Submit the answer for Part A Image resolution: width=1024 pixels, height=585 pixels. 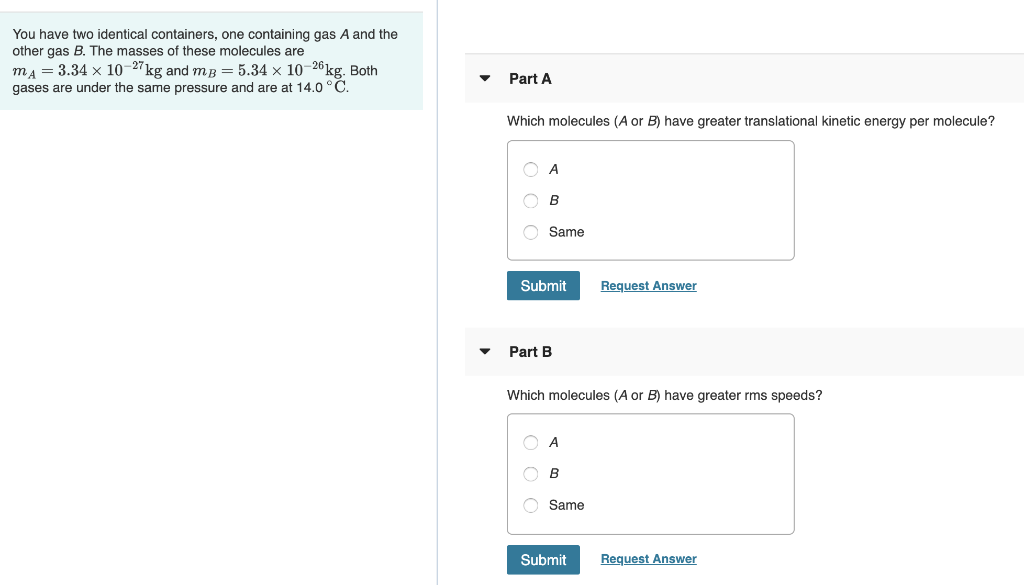543,285
